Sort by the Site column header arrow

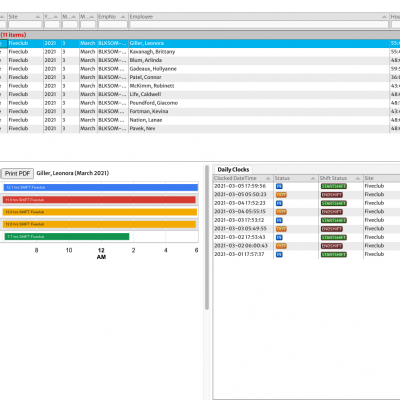pyautogui.click(x=38, y=17)
